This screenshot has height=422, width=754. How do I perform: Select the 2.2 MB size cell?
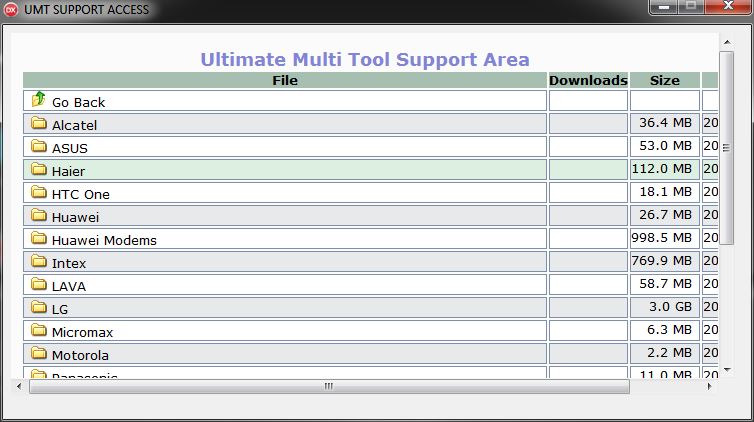click(x=665, y=354)
